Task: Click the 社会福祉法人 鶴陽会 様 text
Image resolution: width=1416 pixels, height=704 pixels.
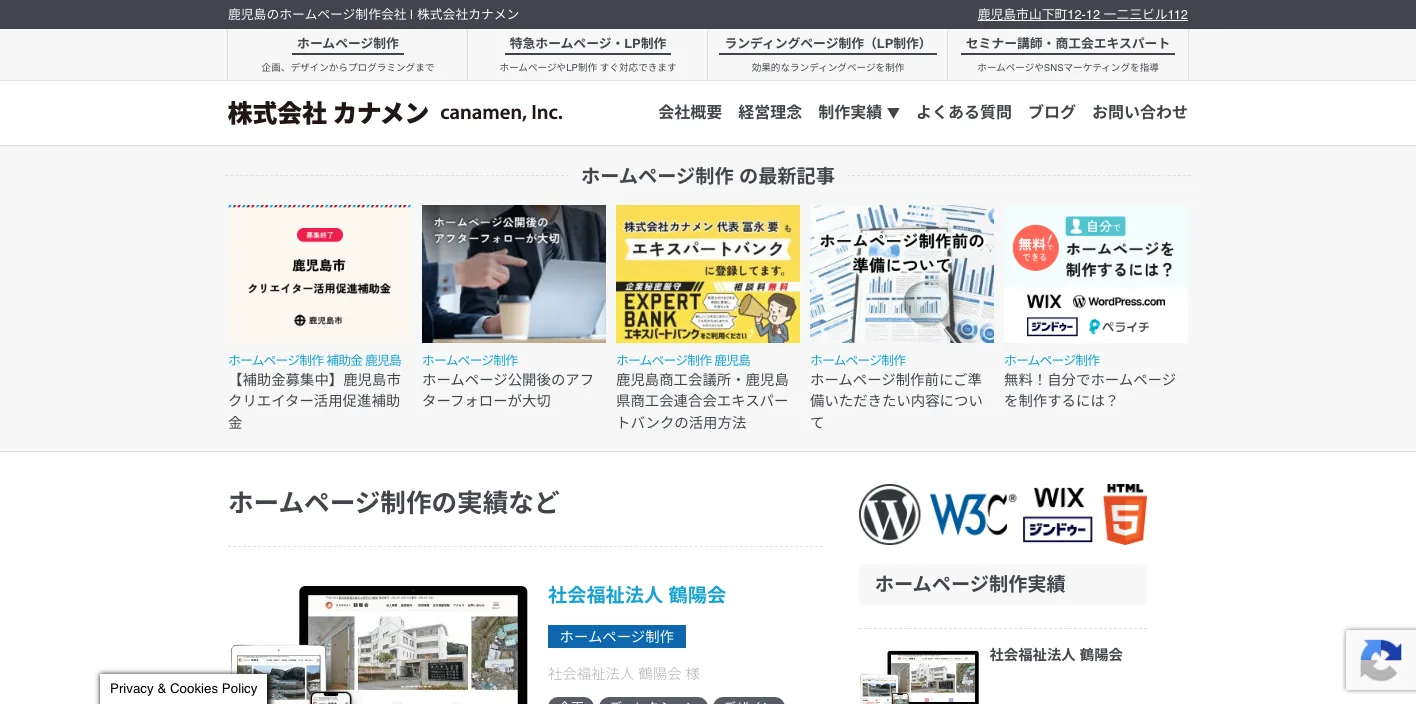Action: pos(624,674)
